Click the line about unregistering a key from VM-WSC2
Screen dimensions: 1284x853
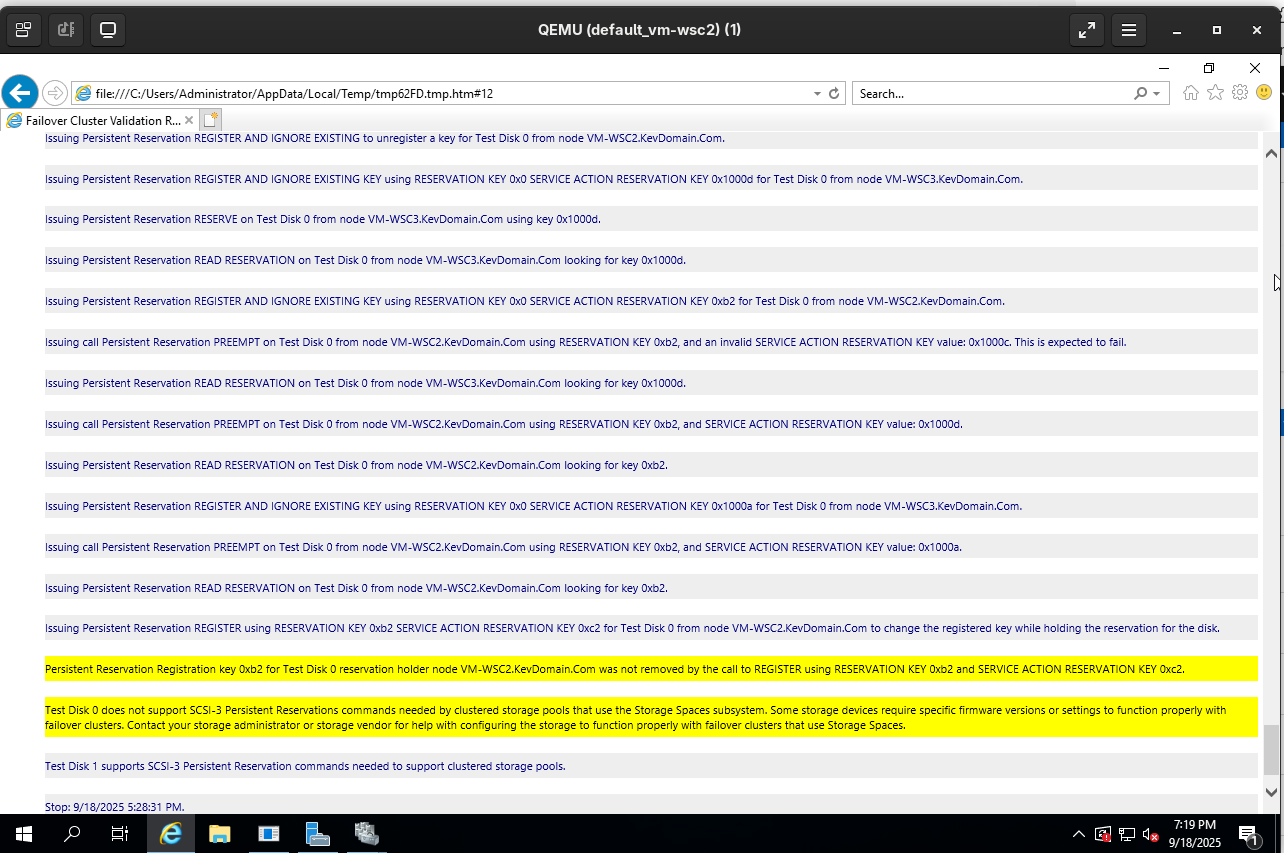[x=651, y=138]
